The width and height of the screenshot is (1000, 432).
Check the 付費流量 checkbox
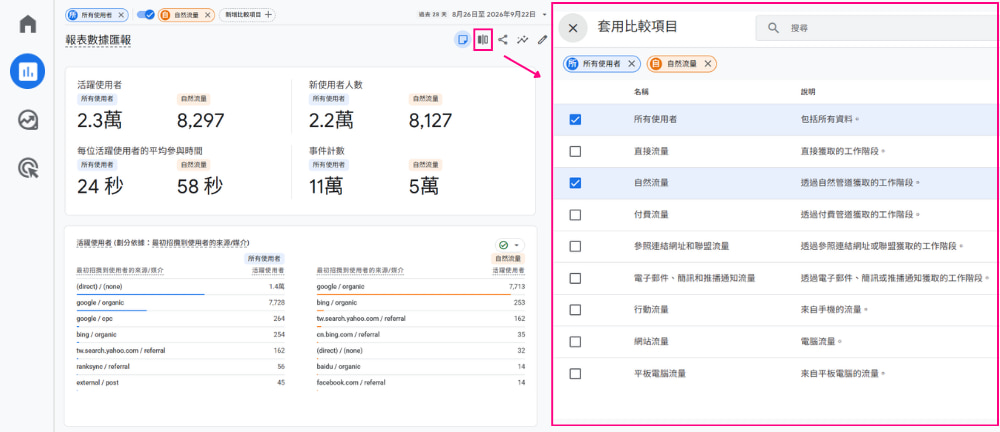[x=575, y=214]
